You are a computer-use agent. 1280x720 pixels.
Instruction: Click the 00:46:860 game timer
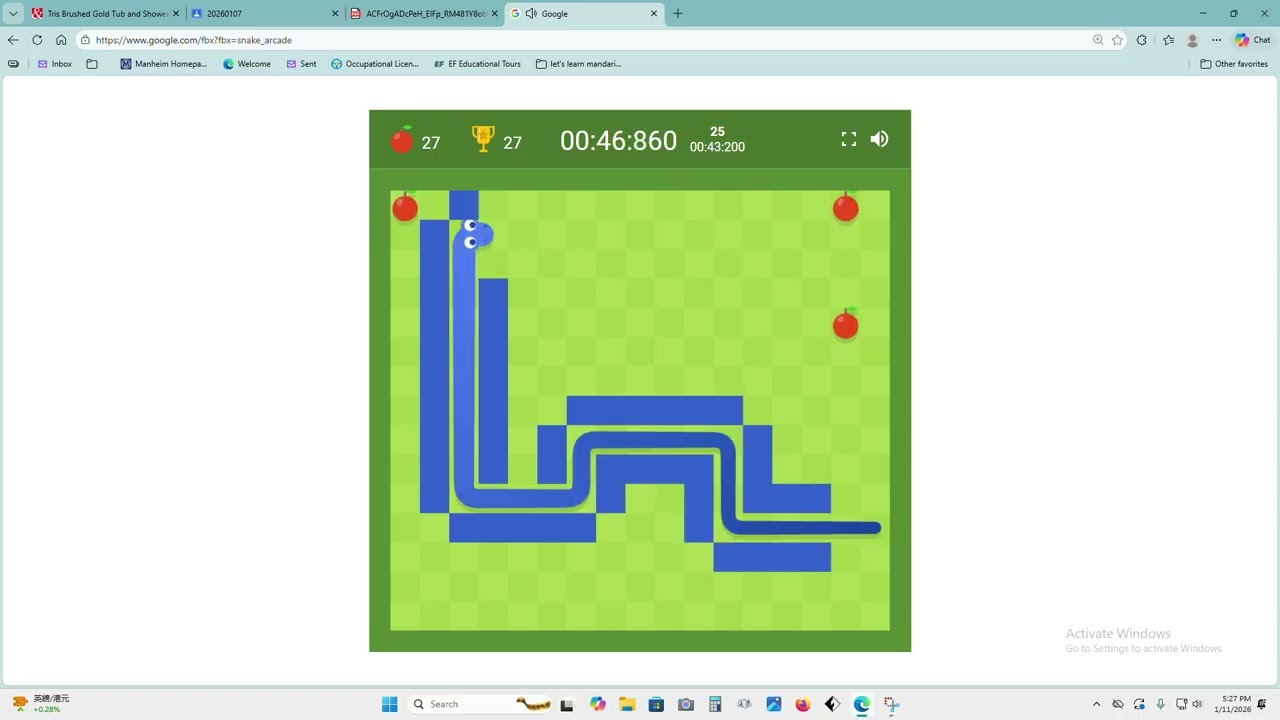point(618,141)
